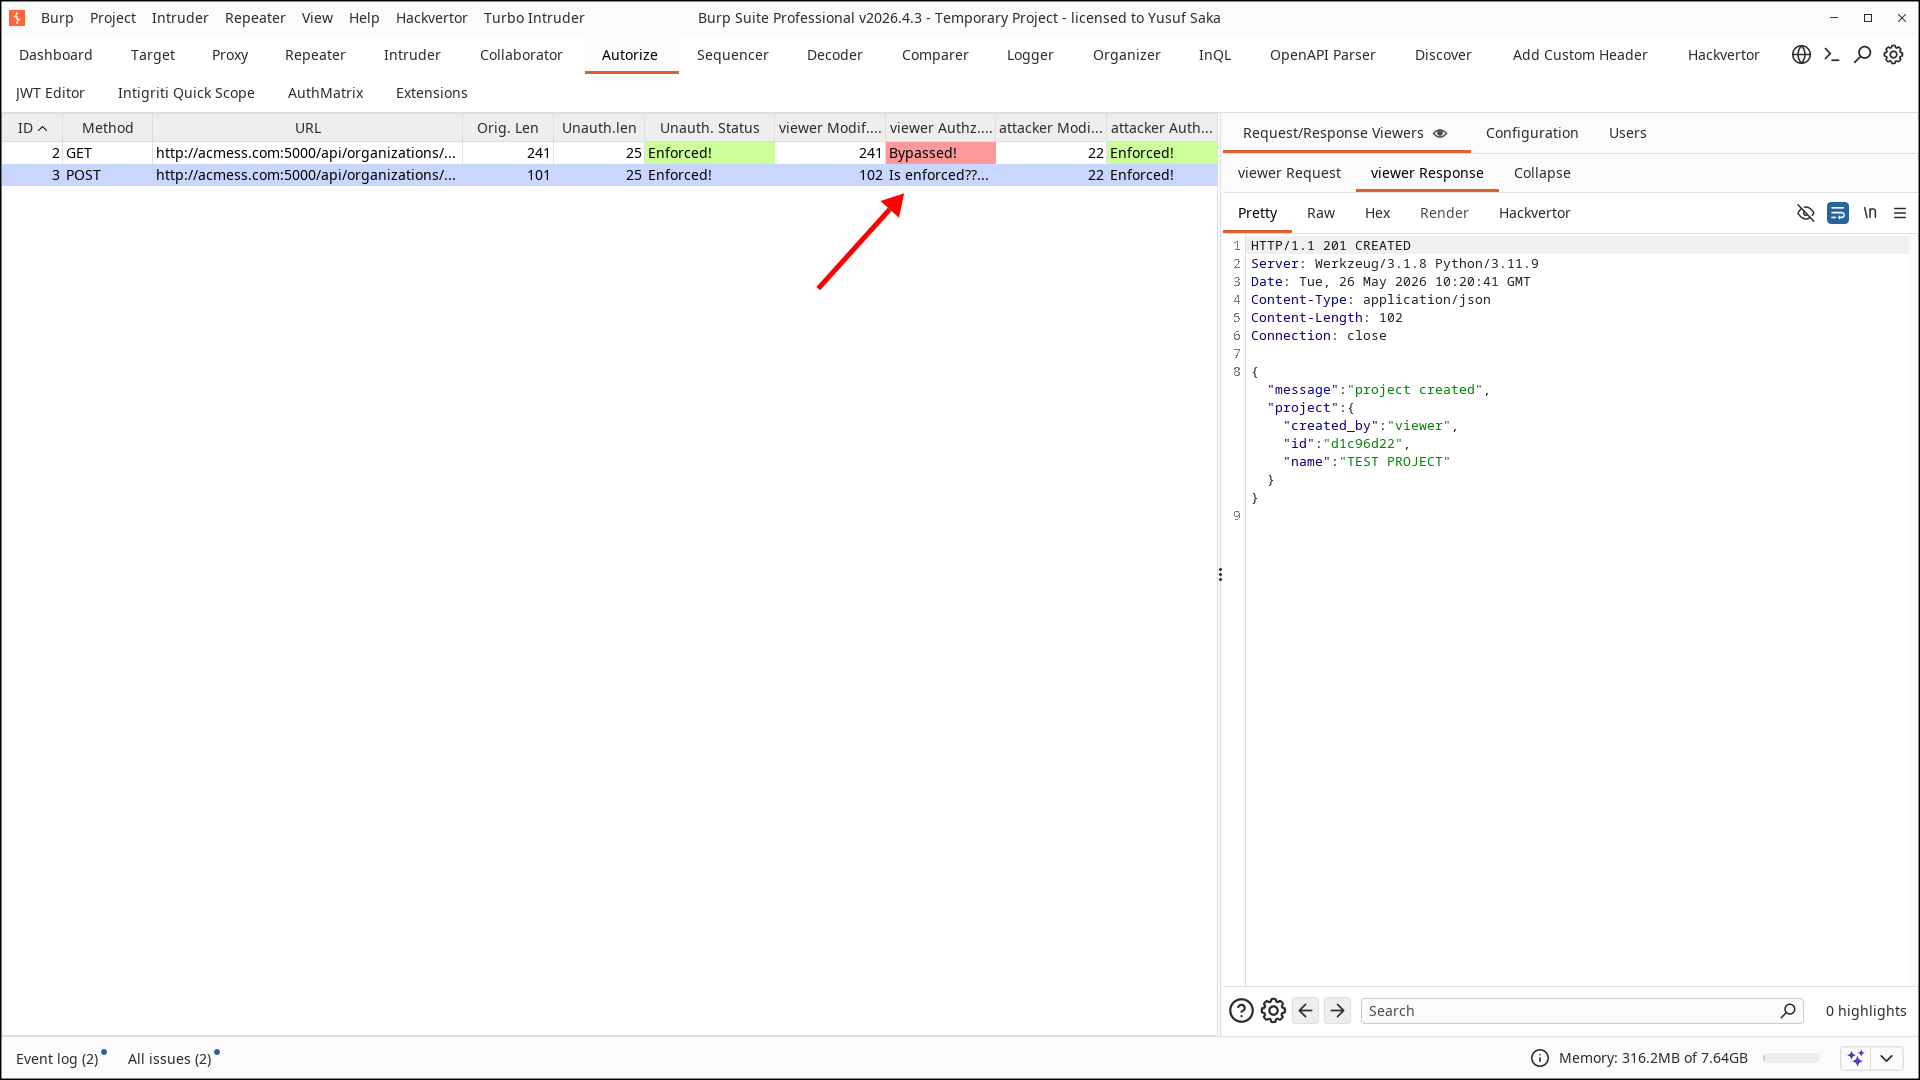
Task: Switch to the Dashboard tab
Action: [x=56, y=55]
